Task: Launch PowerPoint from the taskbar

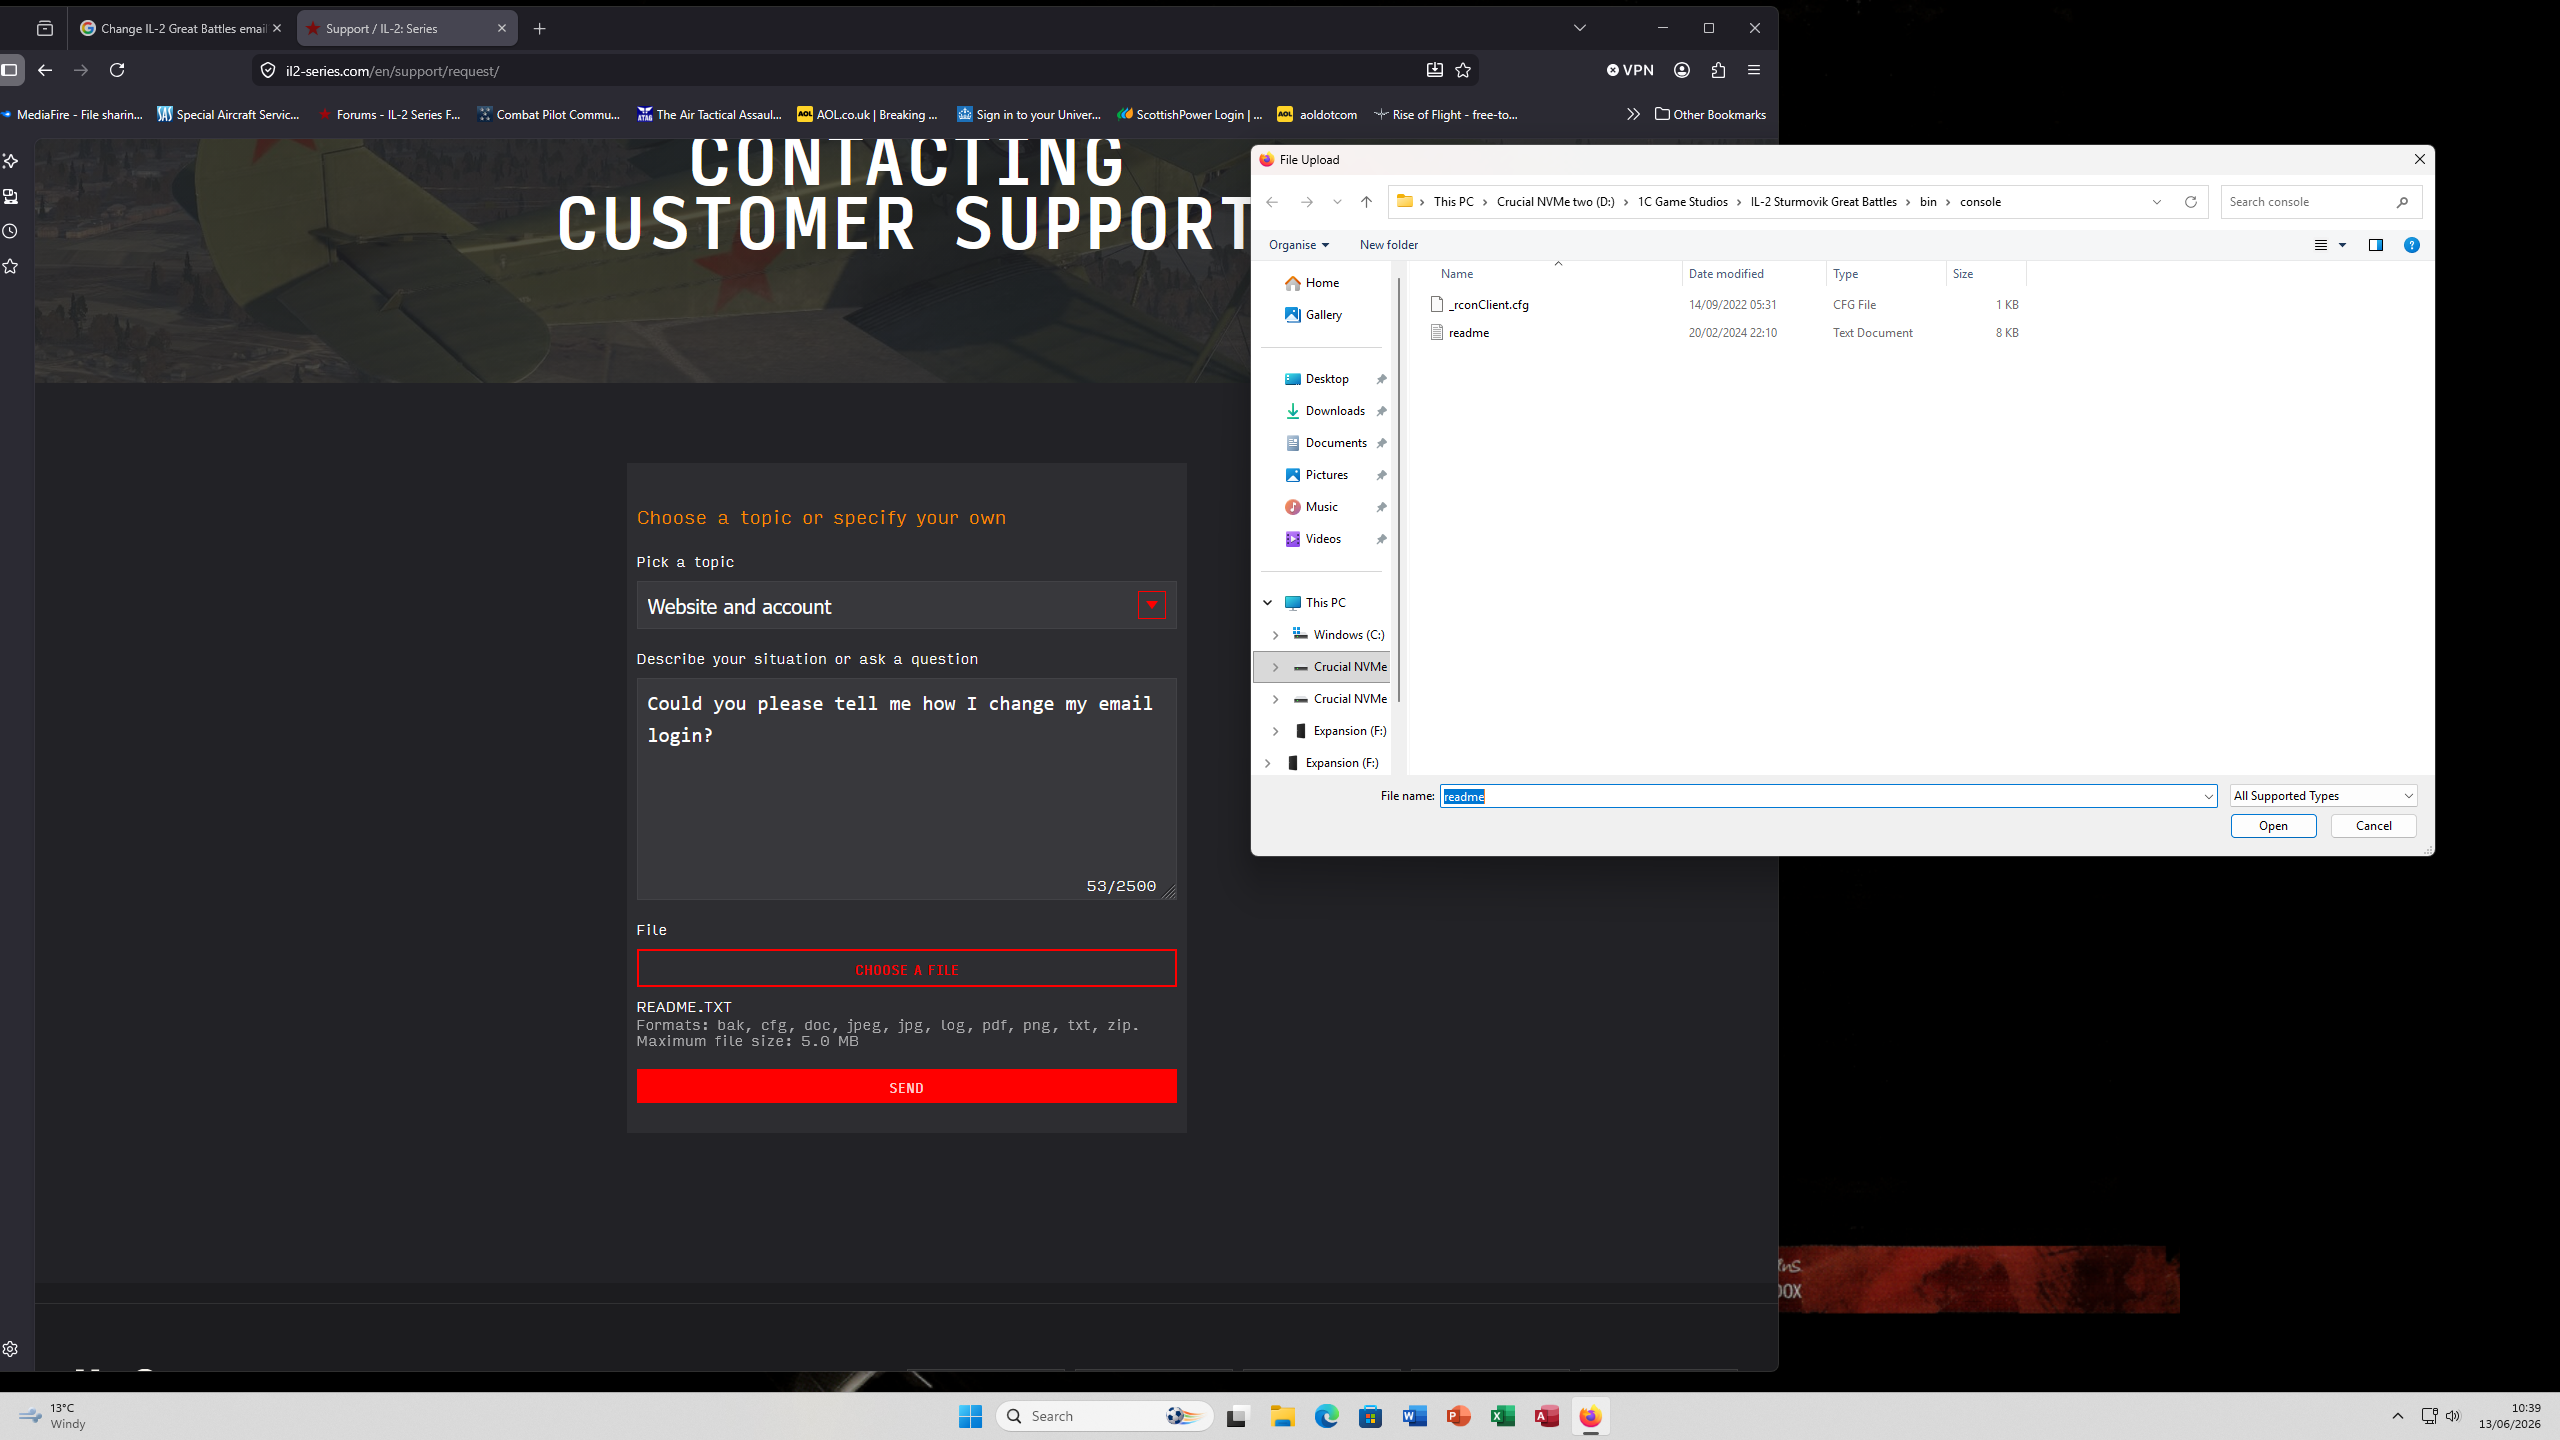Action: (1458, 1416)
